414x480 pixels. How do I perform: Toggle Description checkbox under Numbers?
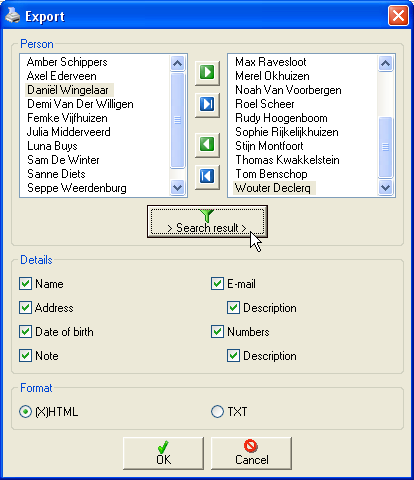tap(233, 356)
